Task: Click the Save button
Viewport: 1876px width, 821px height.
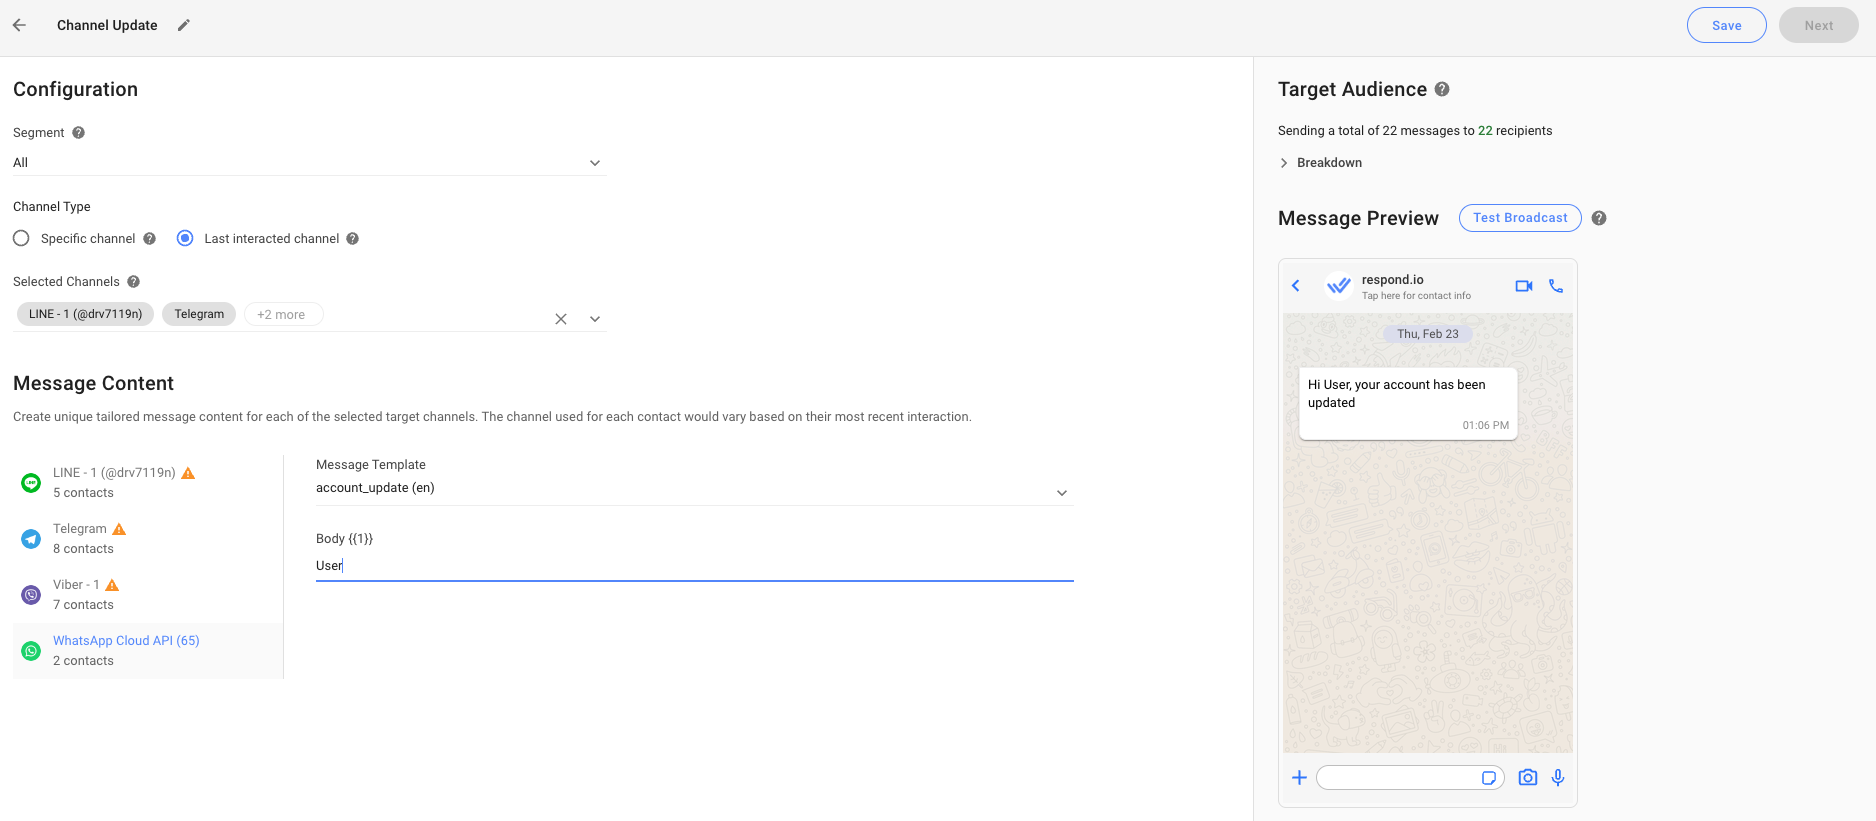Action: click(1726, 26)
